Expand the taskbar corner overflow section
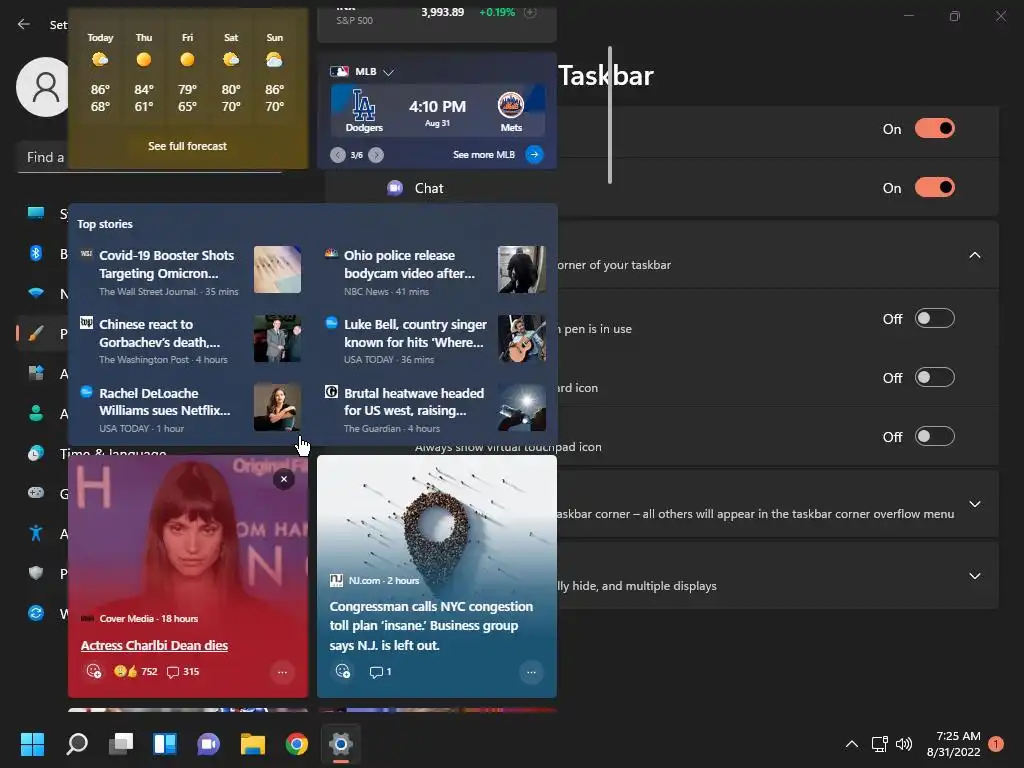This screenshot has width=1024, height=768. (x=974, y=504)
